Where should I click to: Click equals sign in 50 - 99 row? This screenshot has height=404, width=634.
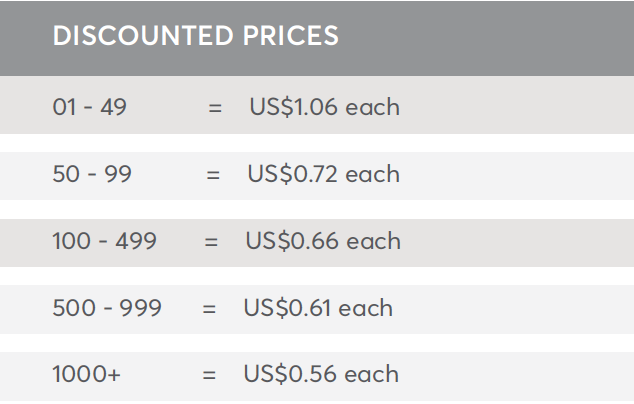[213, 175]
